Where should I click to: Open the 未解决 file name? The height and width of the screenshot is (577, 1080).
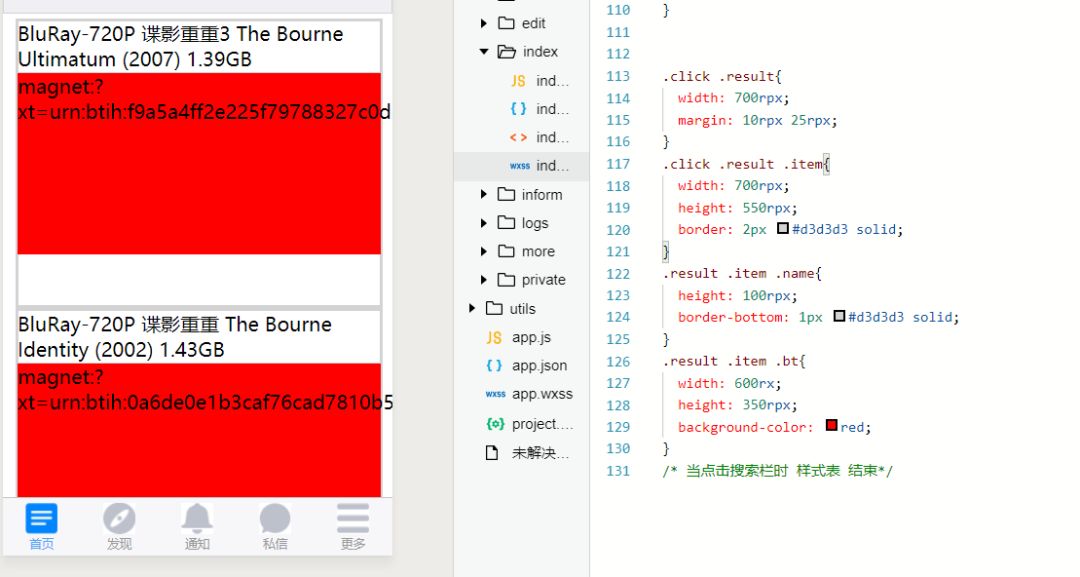pos(540,452)
